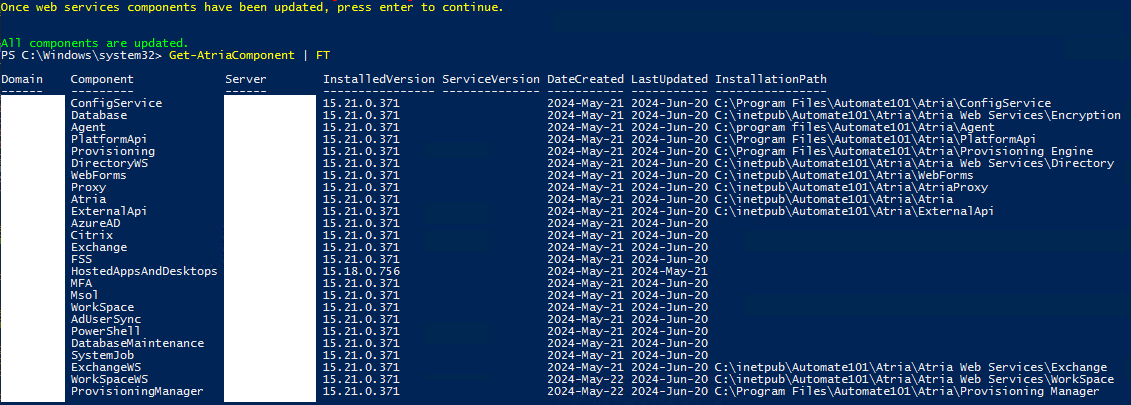
Task: Click the InstalledVersion column header
Action: 378,79
